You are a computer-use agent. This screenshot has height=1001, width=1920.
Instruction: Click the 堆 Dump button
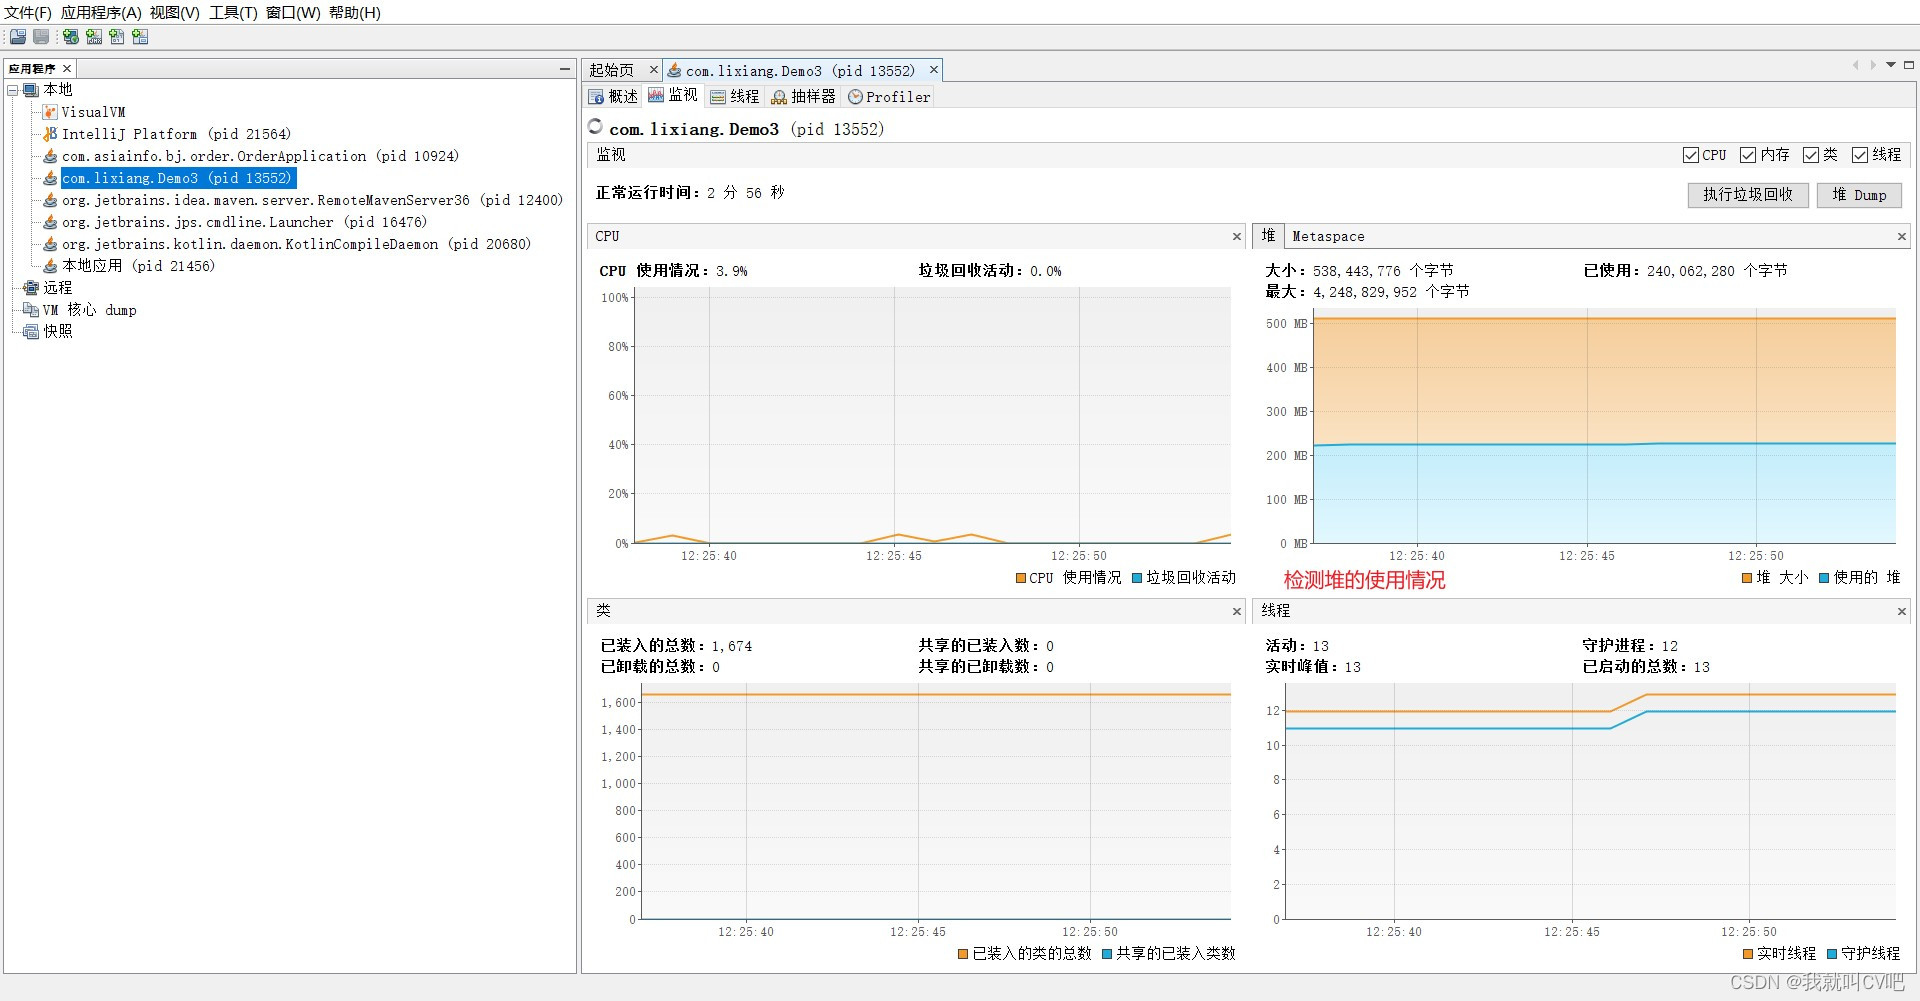pyautogui.click(x=1859, y=195)
